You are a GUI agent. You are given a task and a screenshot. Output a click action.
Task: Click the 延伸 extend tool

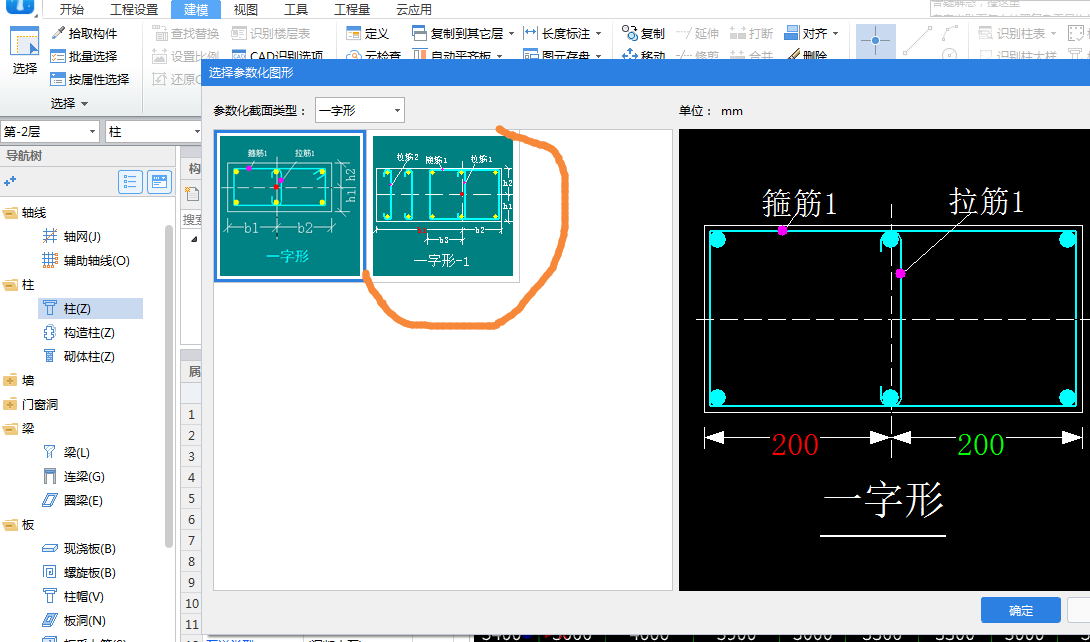click(x=698, y=33)
